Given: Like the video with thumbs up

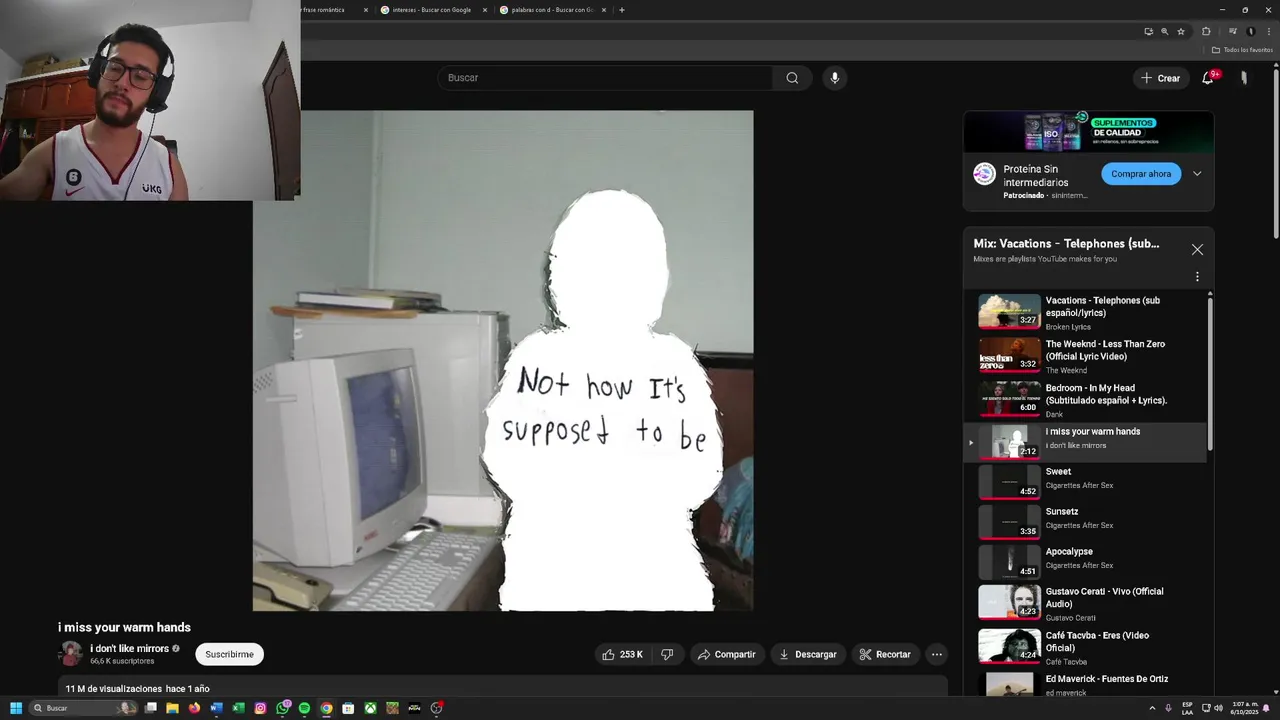Looking at the screenshot, I should pyautogui.click(x=621, y=654).
